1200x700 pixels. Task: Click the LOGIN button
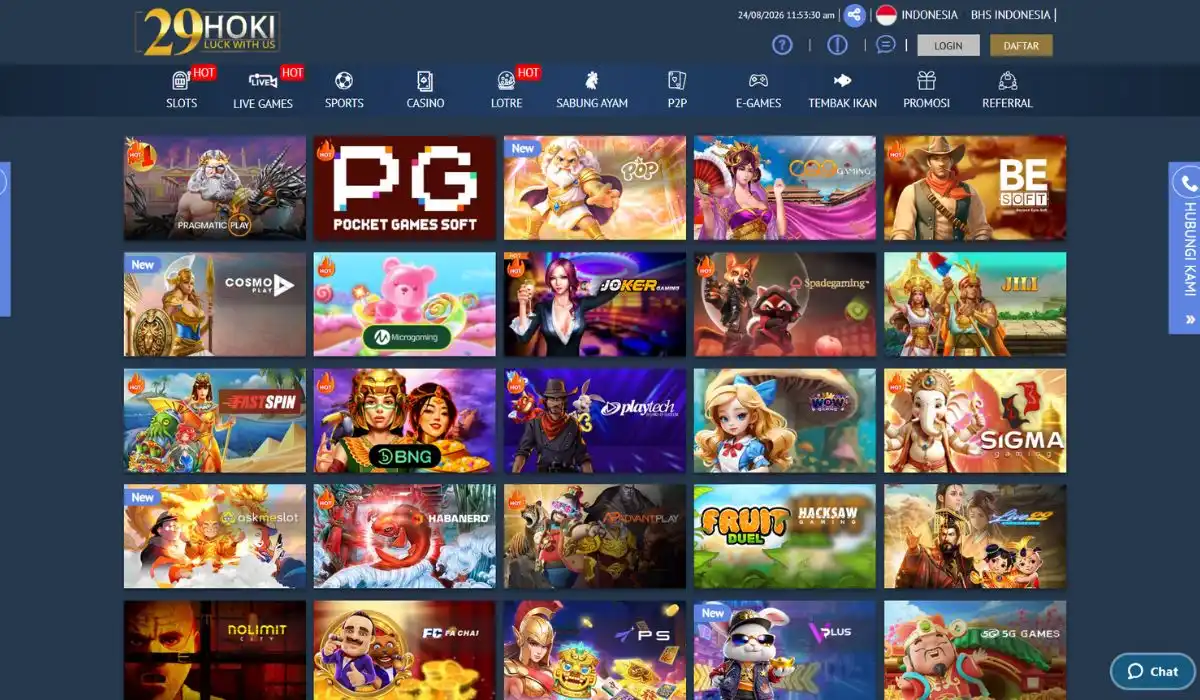[x=948, y=45]
